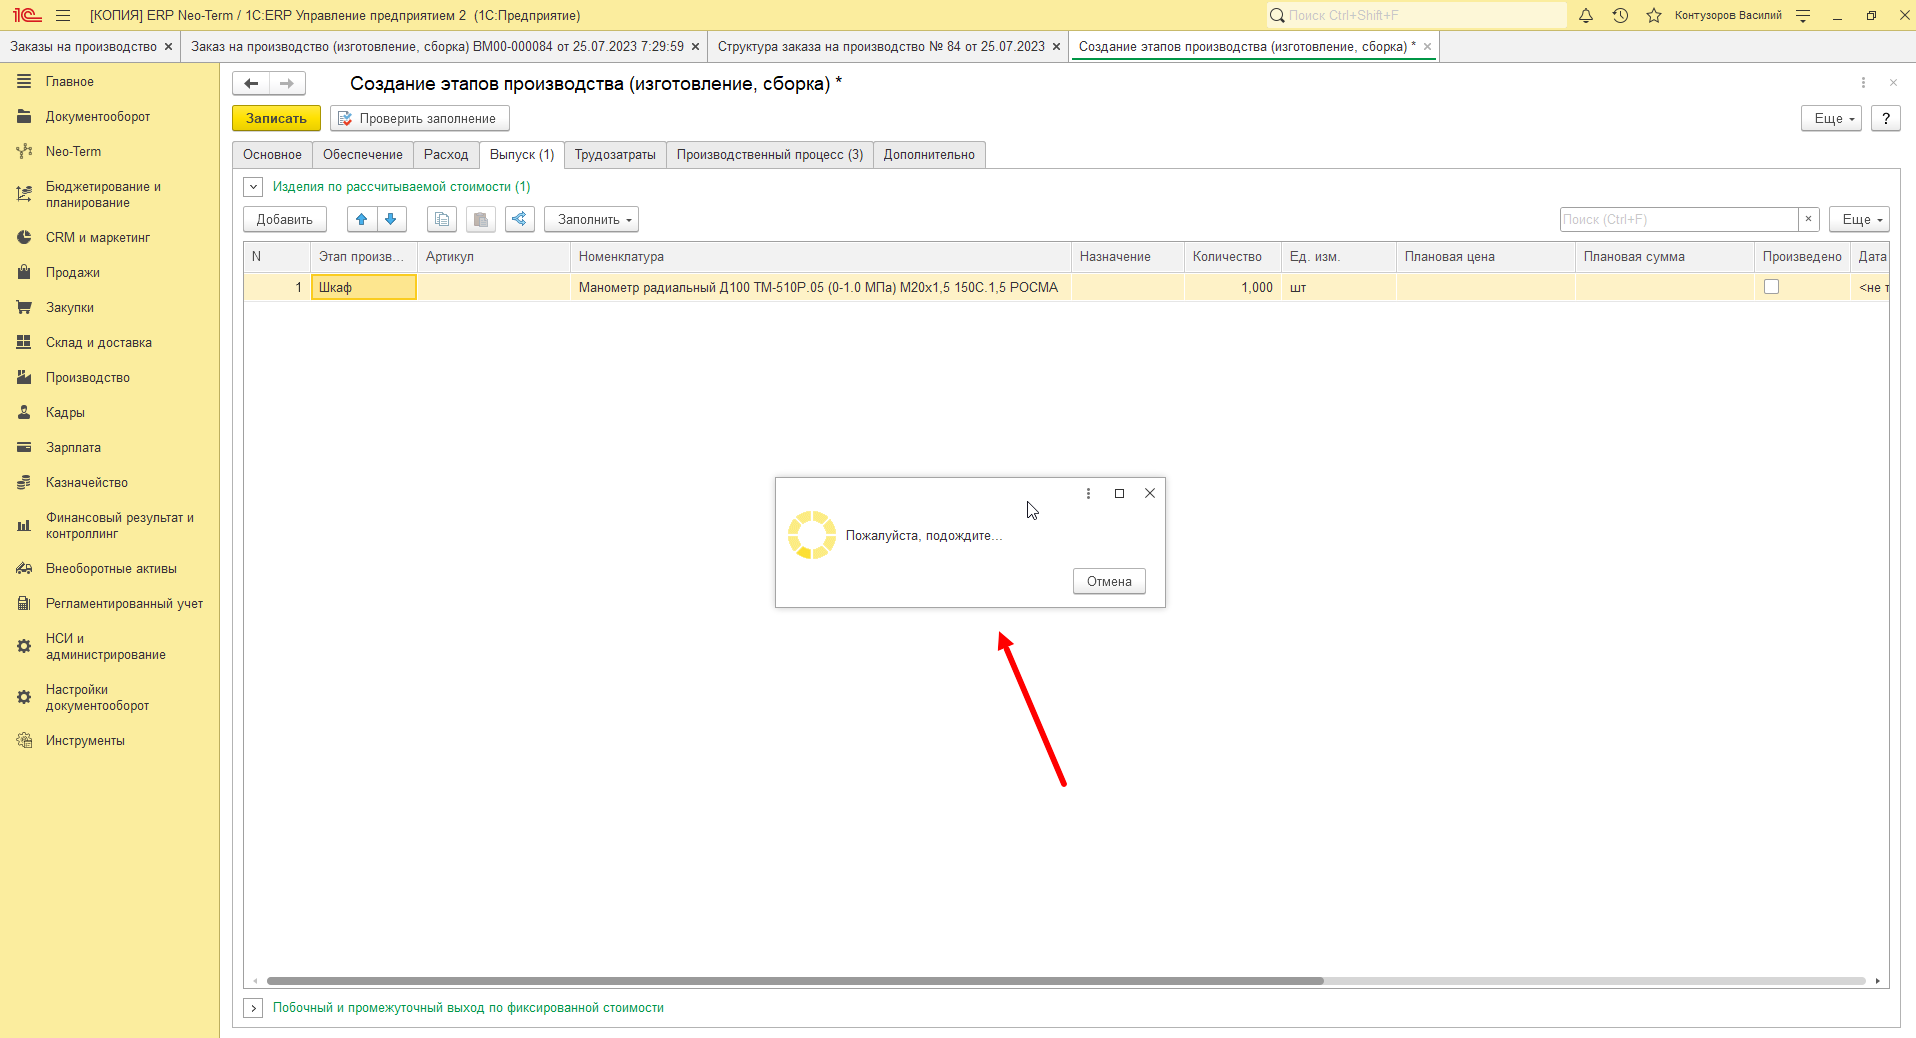This screenshot has height=1038, width=1916.
Task: Click the global search field
Action: [x=1416, y=15]
